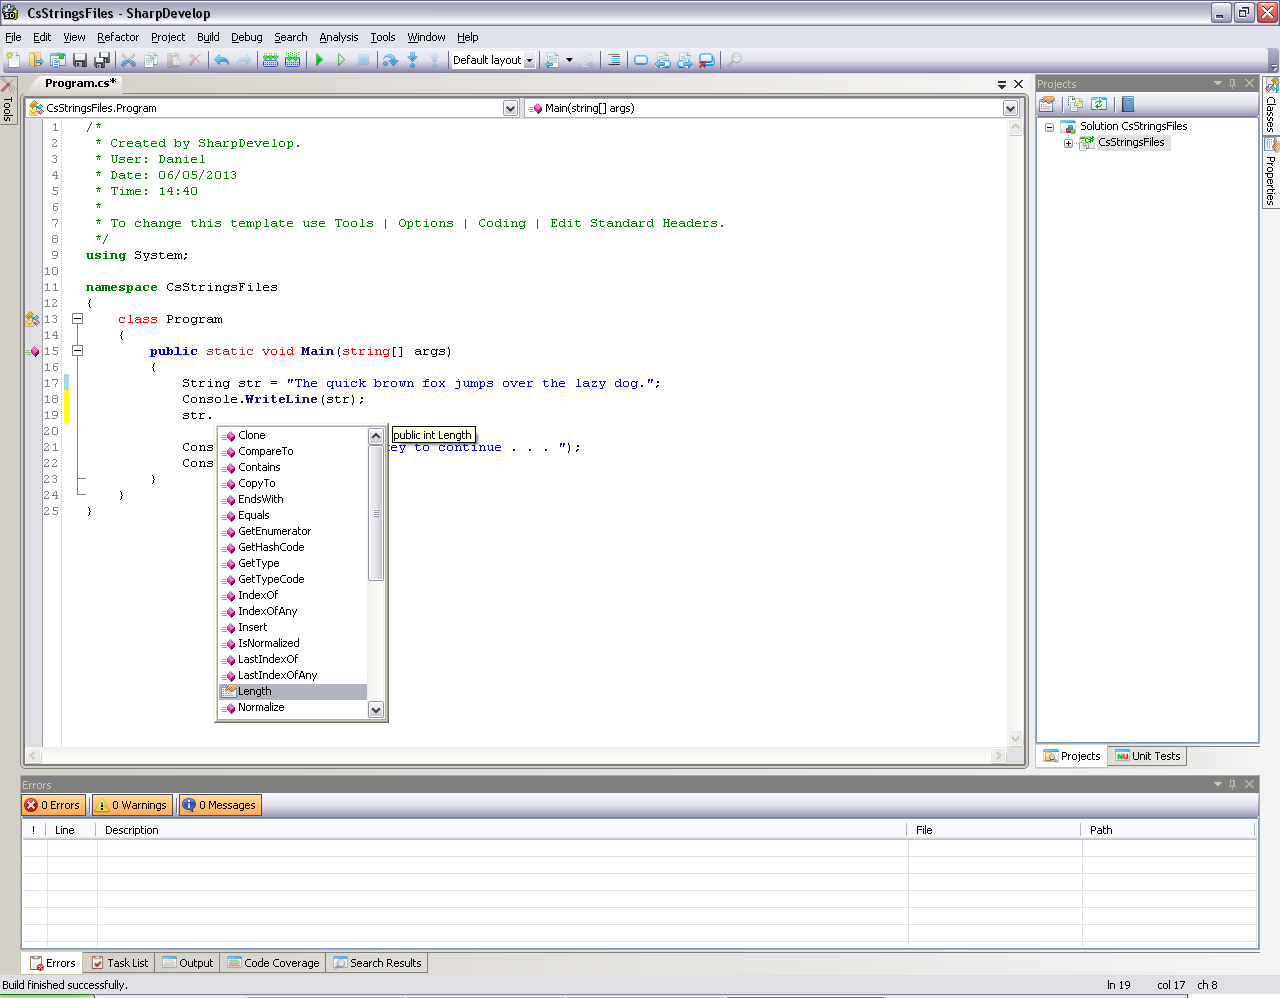Collapse the Main method code region
This screenshot has height=998, width=1280.
[77, 351]
